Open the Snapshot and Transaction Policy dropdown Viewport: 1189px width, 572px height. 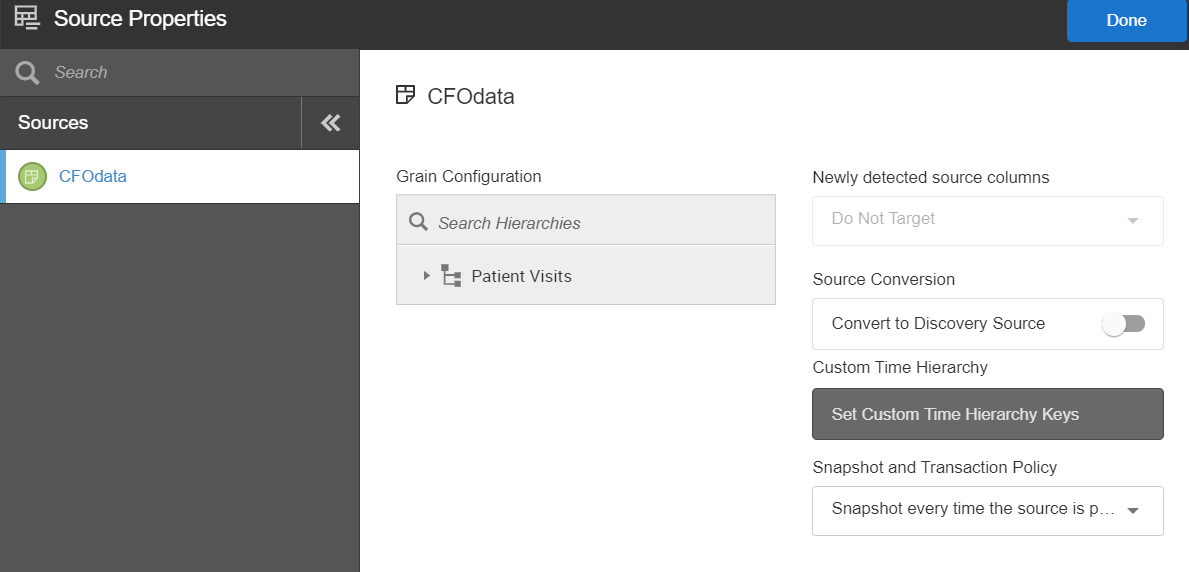point(986,510)
